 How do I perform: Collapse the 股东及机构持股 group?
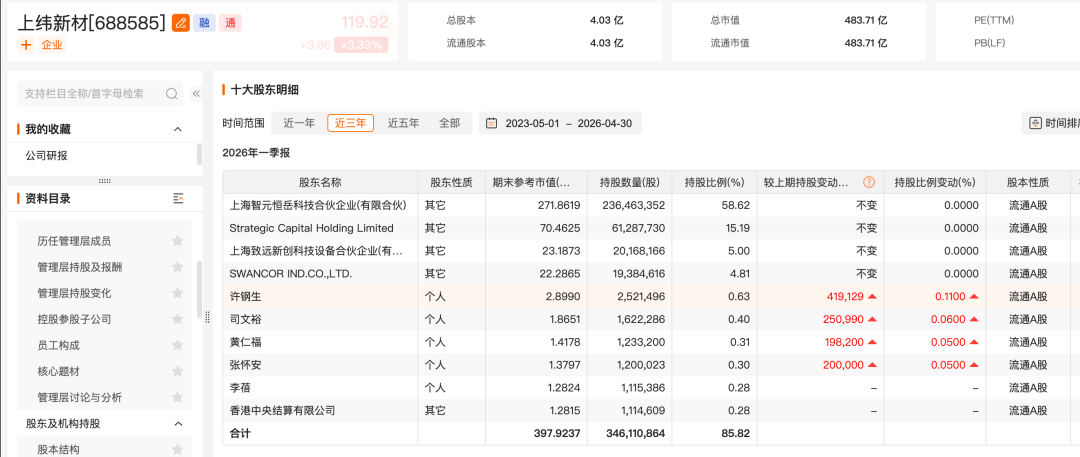click(x=178, y=423)
